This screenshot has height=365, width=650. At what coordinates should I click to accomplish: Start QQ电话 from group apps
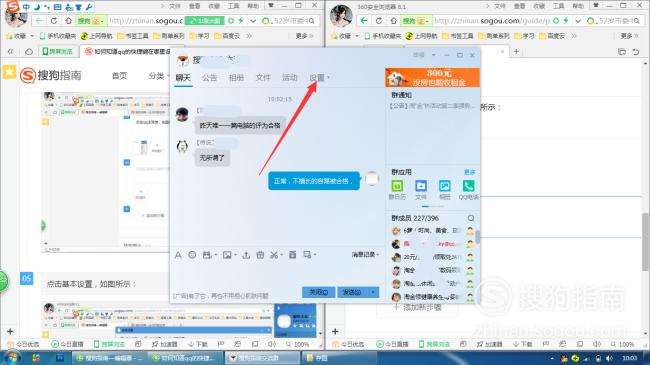(468, 190)
